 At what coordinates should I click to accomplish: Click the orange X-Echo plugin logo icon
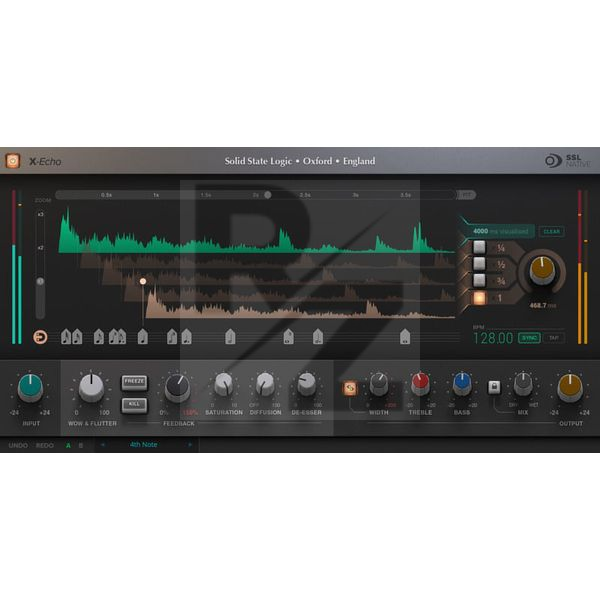pyautogui.click(x=13, y=161)
